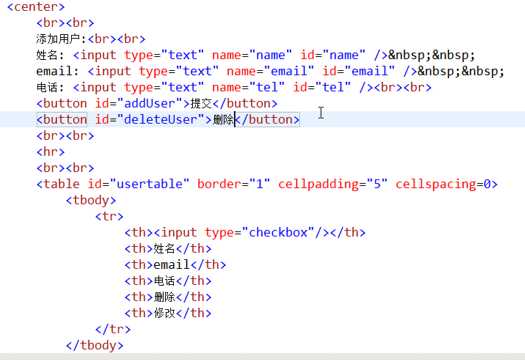
Task: Click the opening <tr> tag
Action: [109, 216]
